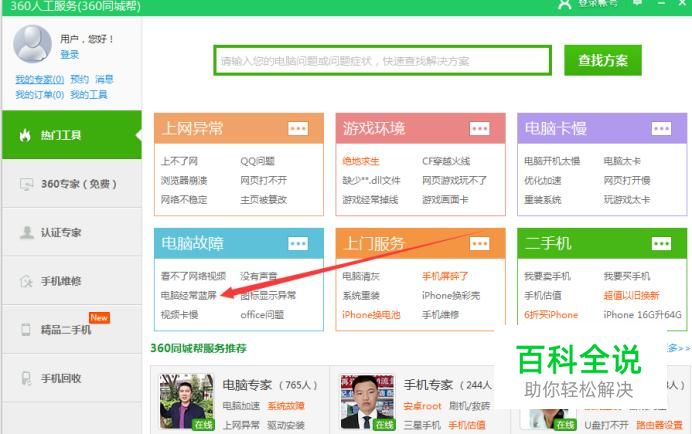Open the 360专家（免费） sidebar tab
Screen dimensions: 692x434
(72, 184)
